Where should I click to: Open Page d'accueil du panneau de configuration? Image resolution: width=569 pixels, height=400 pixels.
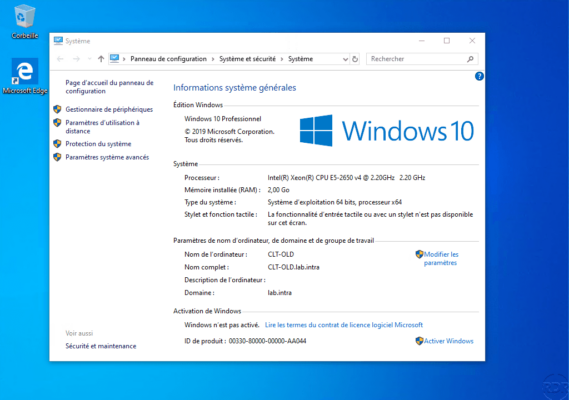pyautogui.click(x=109, y=87)
